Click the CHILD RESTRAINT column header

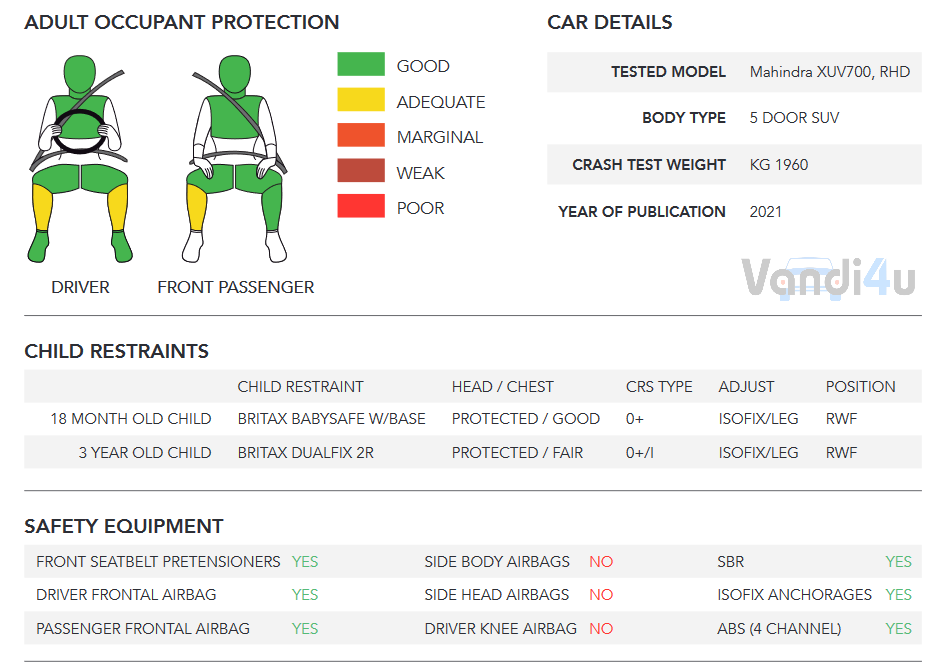pyautogui.click(x=300, y=387)
